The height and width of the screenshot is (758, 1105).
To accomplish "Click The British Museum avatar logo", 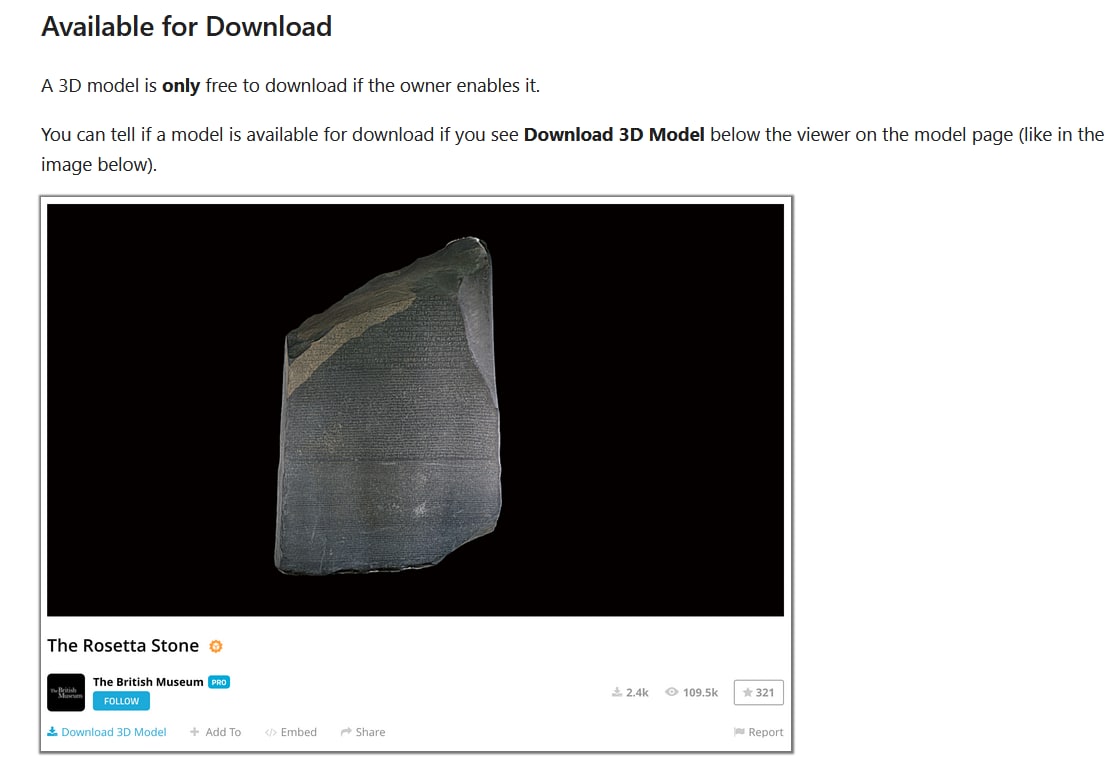I will point(66,692).
